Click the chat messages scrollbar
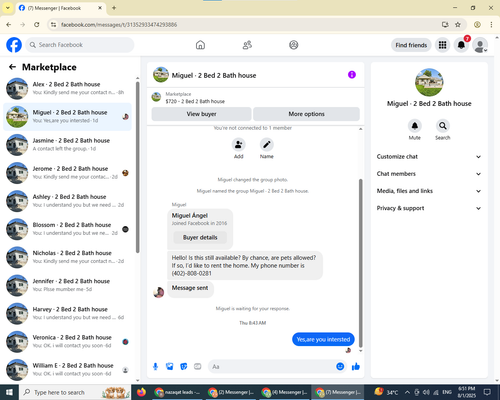Viewport: 500px width, 400px height. (360, 263)
